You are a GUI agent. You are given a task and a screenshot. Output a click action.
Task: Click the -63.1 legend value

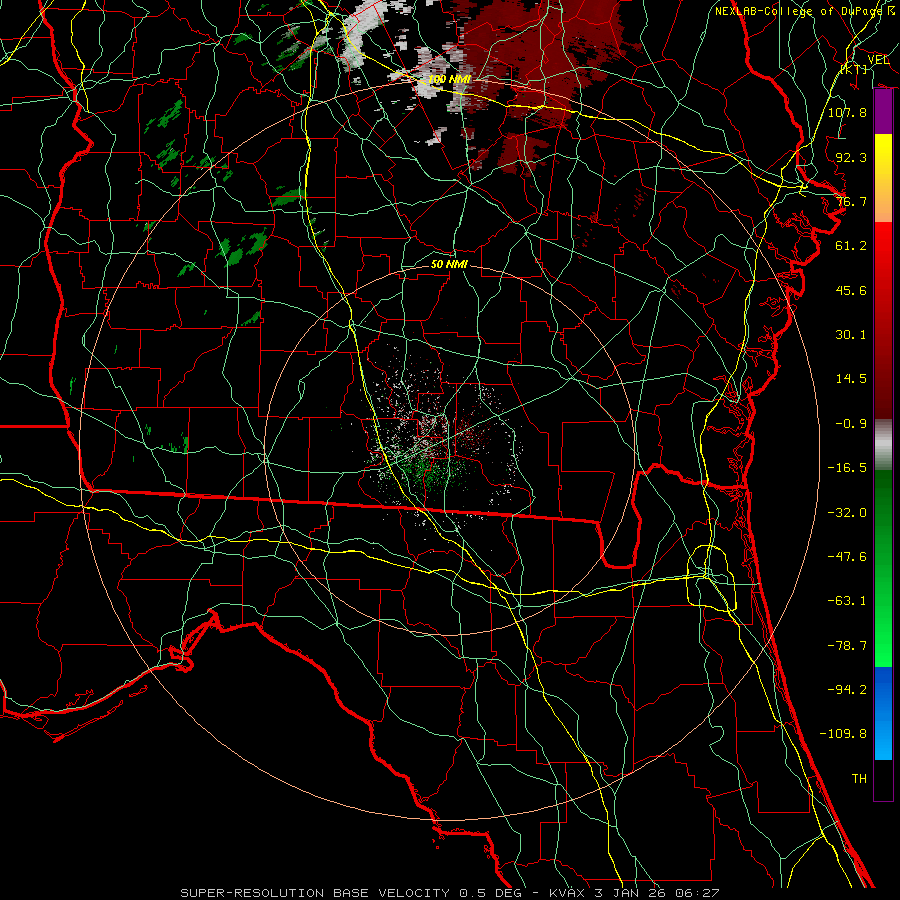(847, 600)
